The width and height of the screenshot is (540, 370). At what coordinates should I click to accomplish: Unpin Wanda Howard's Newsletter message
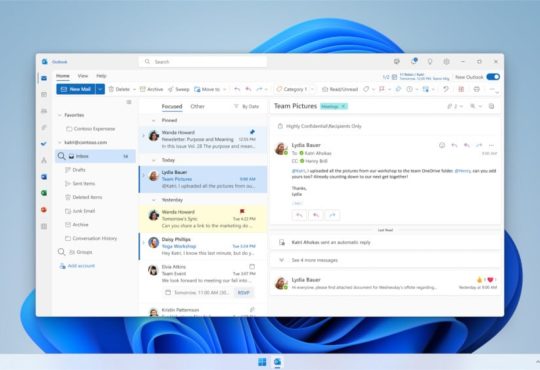(252, 132)
